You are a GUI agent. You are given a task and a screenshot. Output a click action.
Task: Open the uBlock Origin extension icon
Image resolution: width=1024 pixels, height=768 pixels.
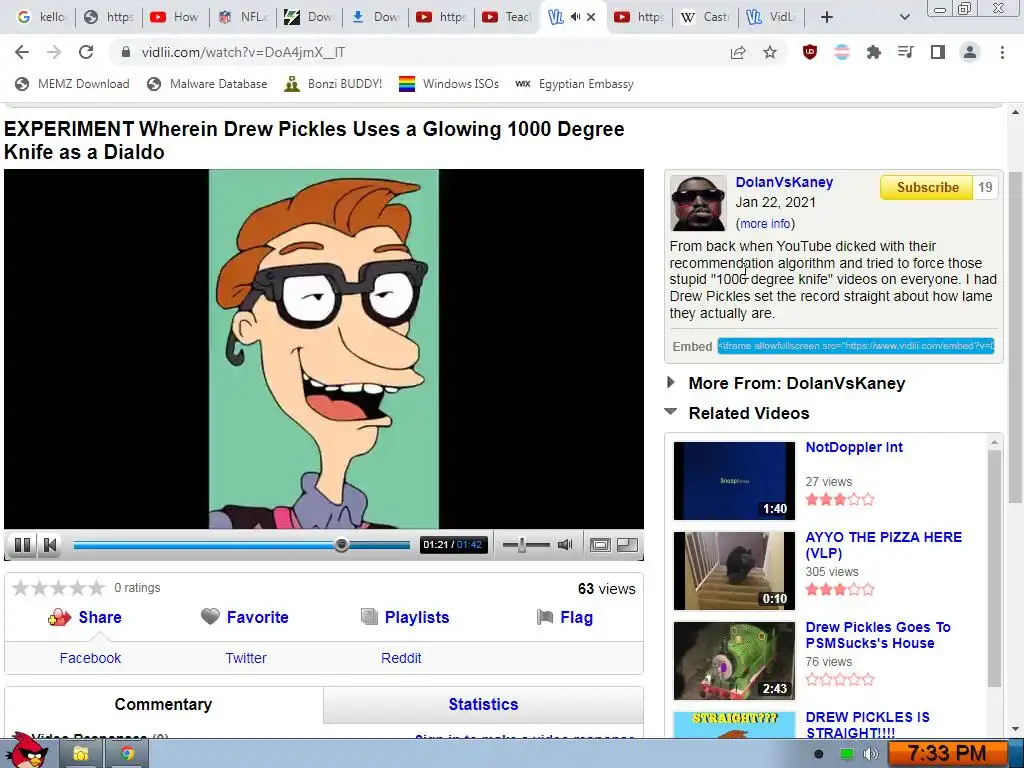click(810, 52)
